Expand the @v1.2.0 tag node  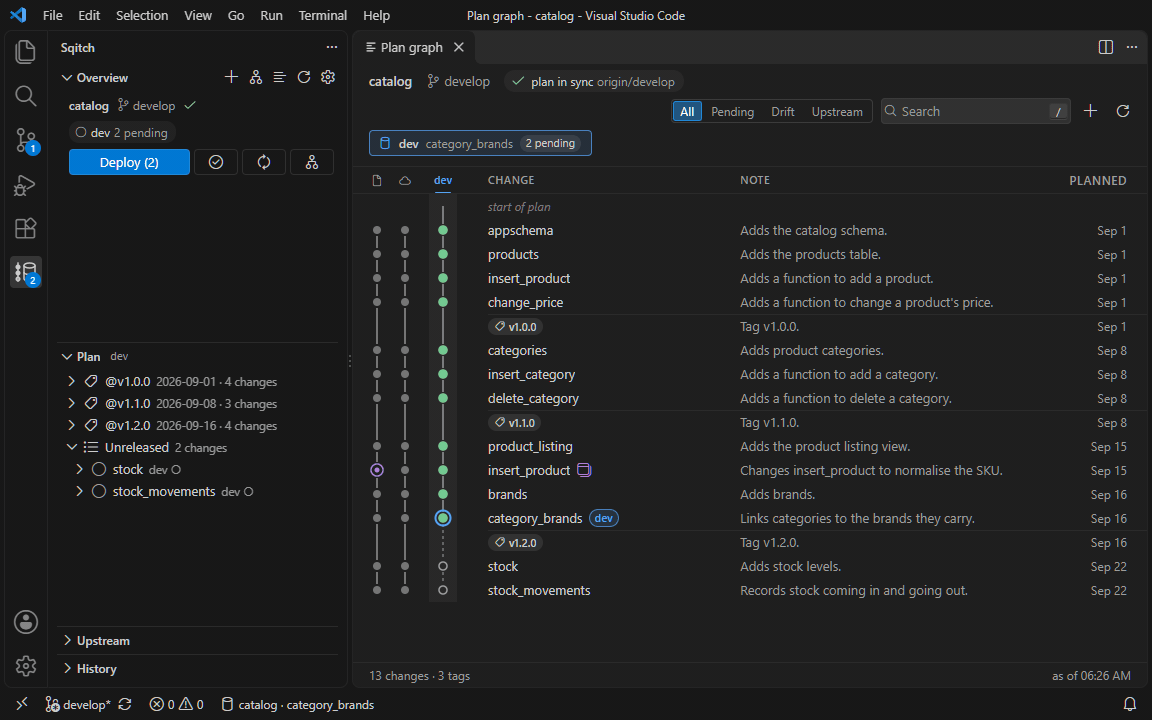point(71,425)
